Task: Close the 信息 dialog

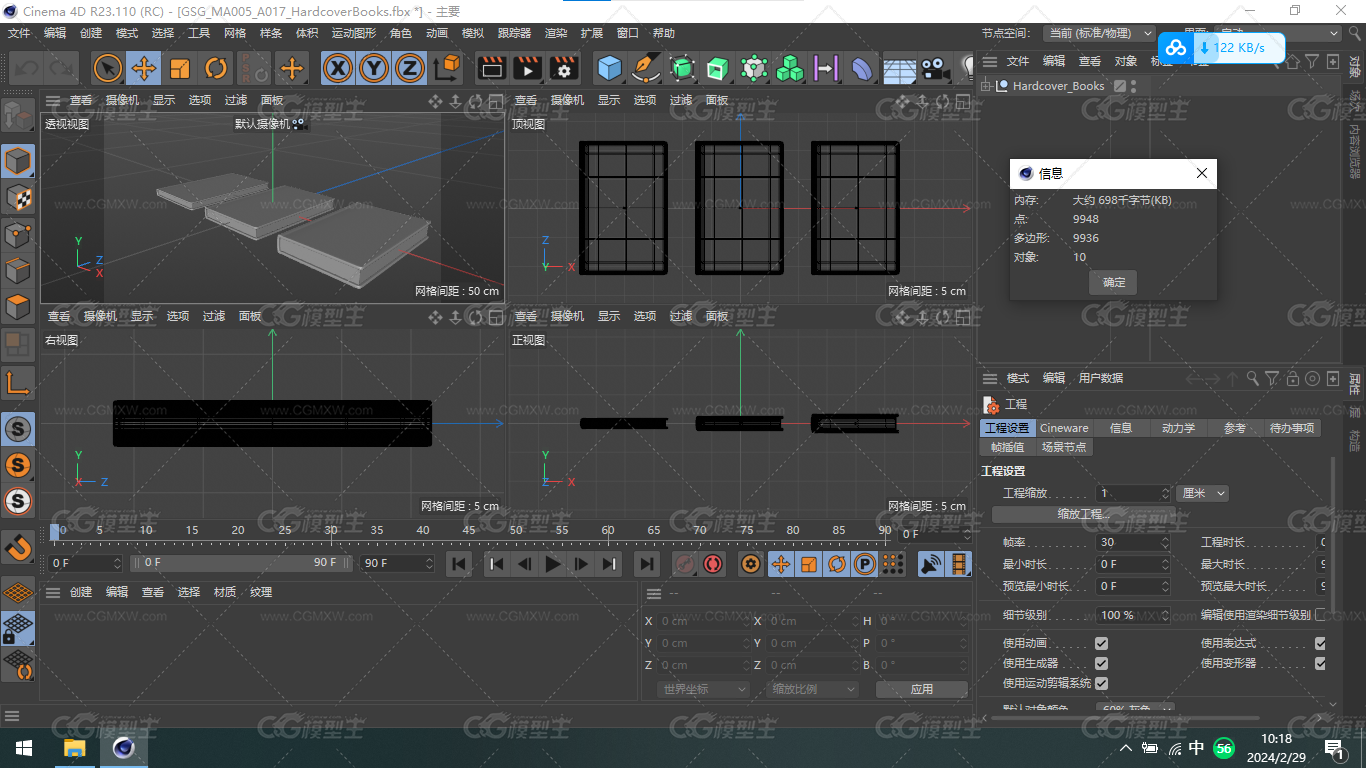Action: pyautogui.click(x=1202, y=173)
